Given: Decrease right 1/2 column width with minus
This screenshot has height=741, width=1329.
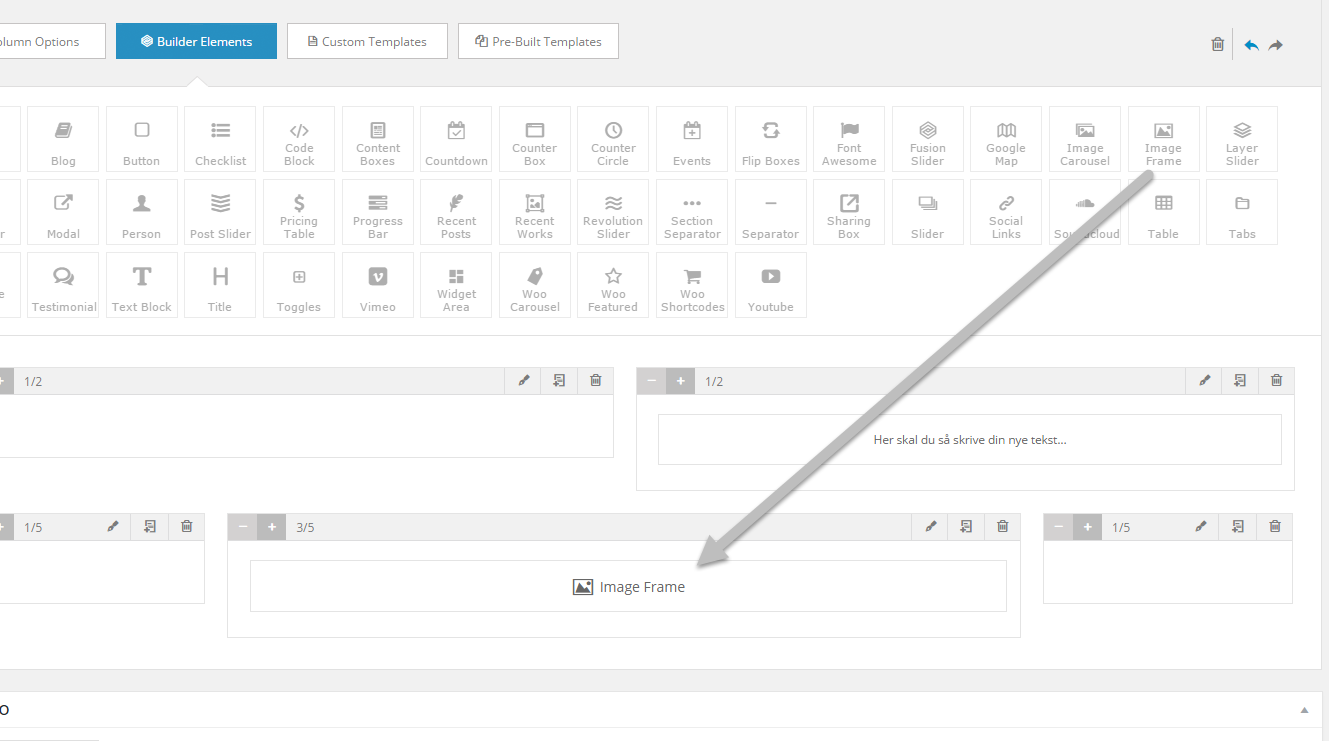Looking at the screenshot, I should click(651, 381).
